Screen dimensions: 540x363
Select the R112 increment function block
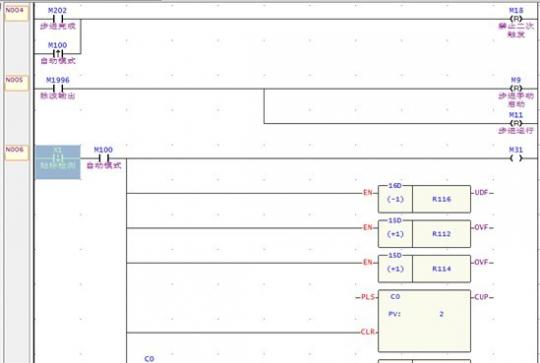pyautogui.click(x=424, y=234)
